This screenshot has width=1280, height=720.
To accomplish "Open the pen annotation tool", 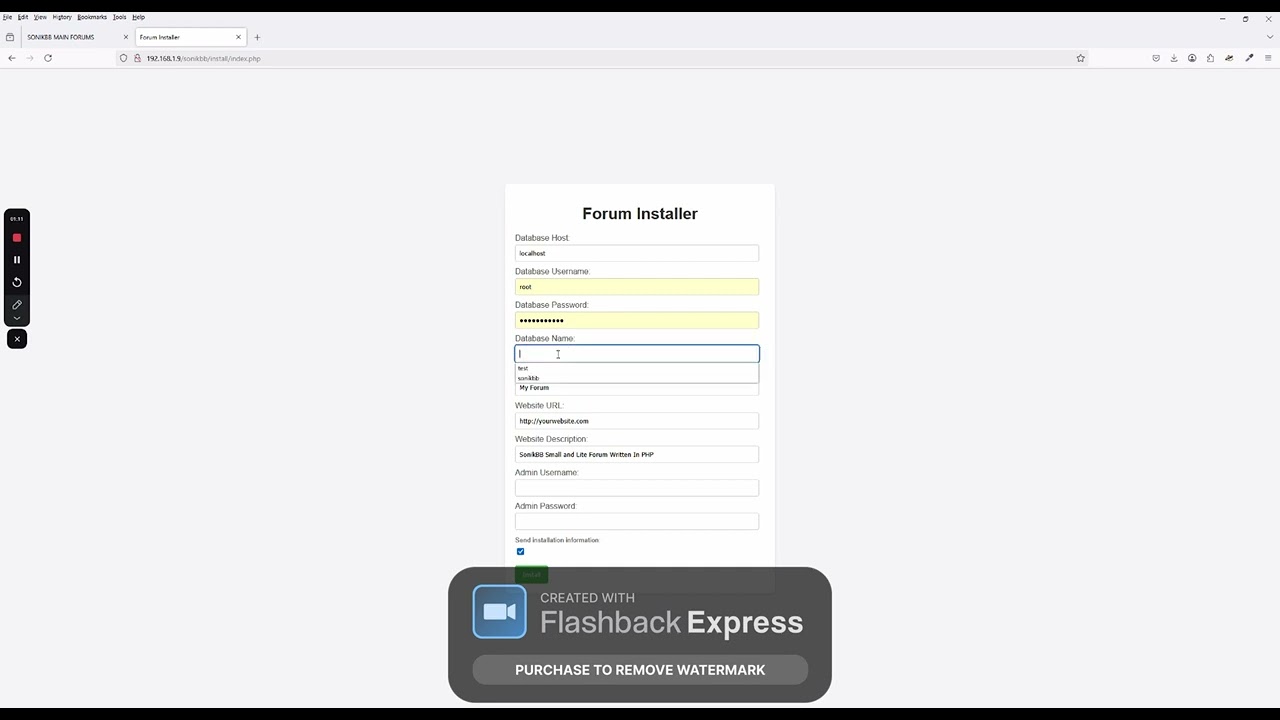I will tap(17, 304).
